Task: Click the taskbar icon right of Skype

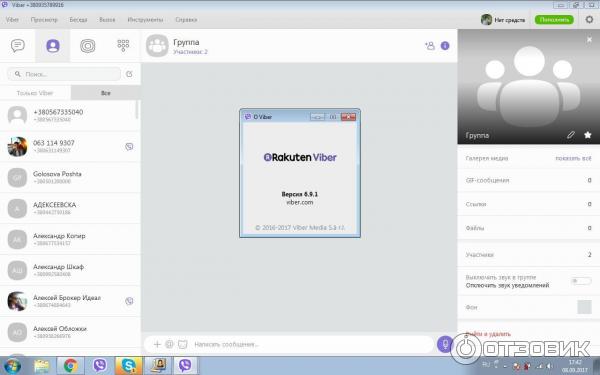Action: (158, 366)
